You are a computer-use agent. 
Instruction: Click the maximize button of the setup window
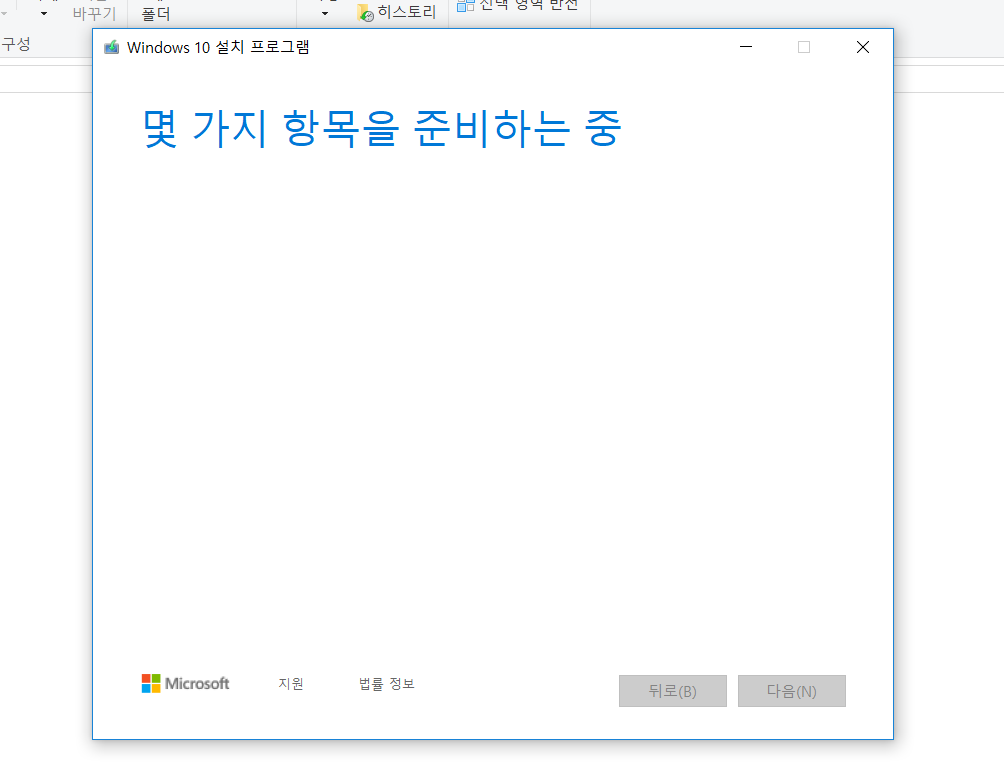(x=804, y=47)
